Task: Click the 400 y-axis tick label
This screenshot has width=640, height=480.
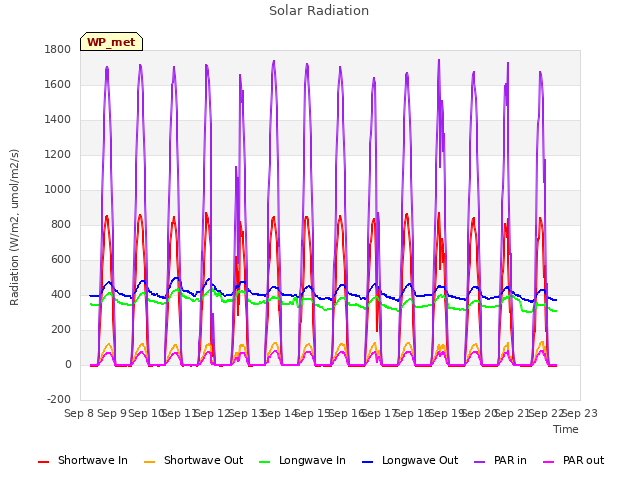Action: 61,295
